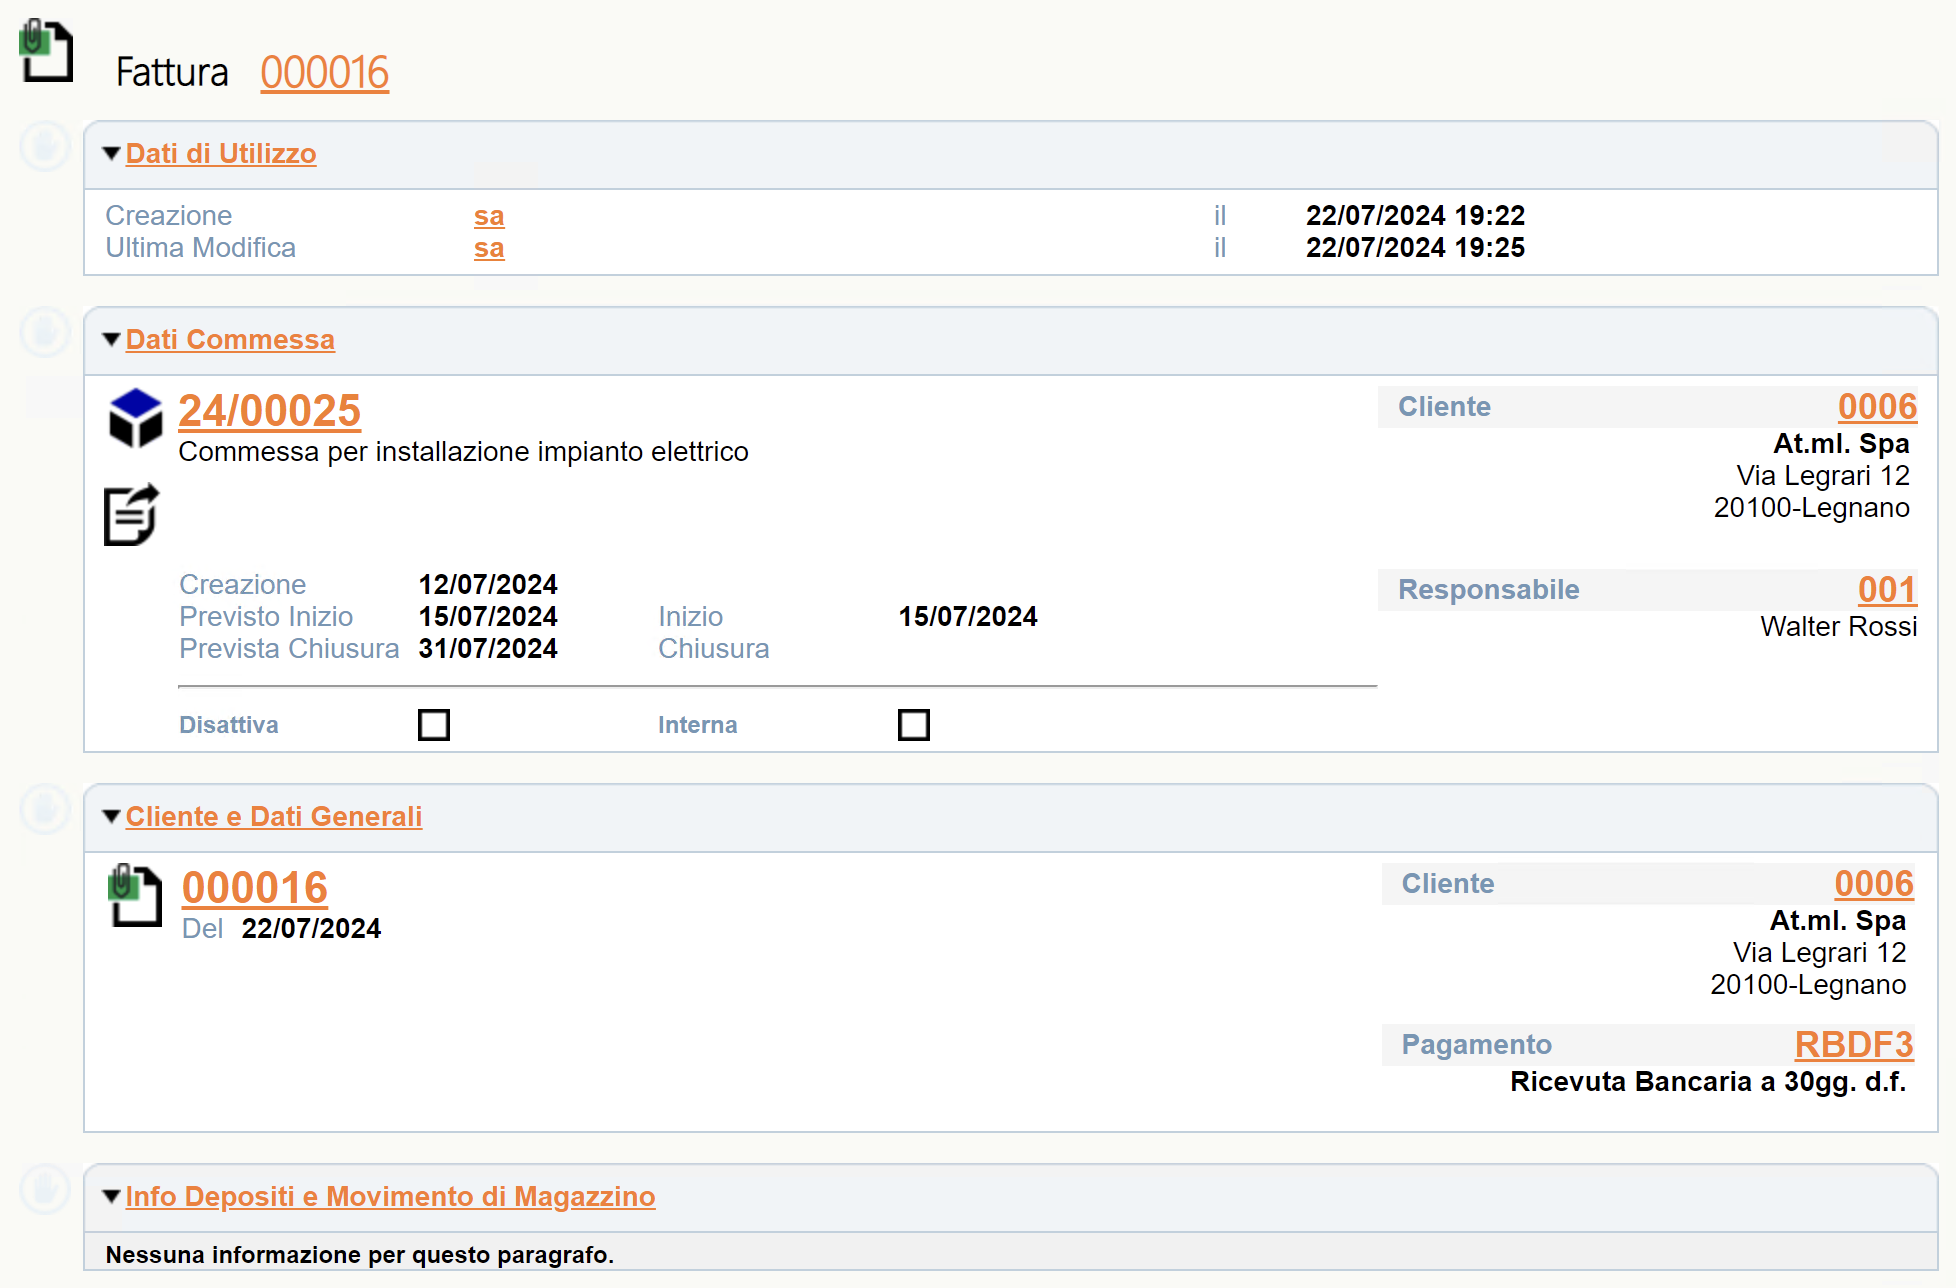Click faded hand icon beside Info Depositi section

[45, 1189]
